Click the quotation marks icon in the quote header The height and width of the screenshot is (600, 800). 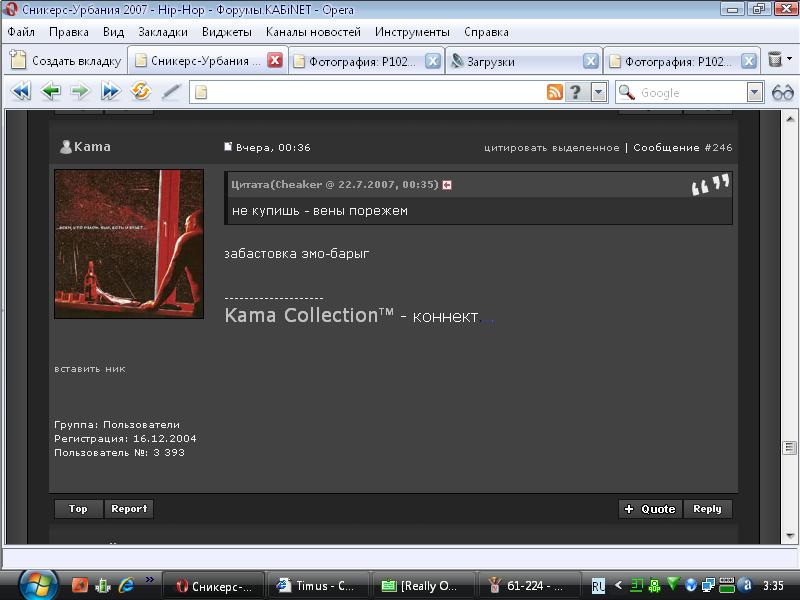point(710,185)
